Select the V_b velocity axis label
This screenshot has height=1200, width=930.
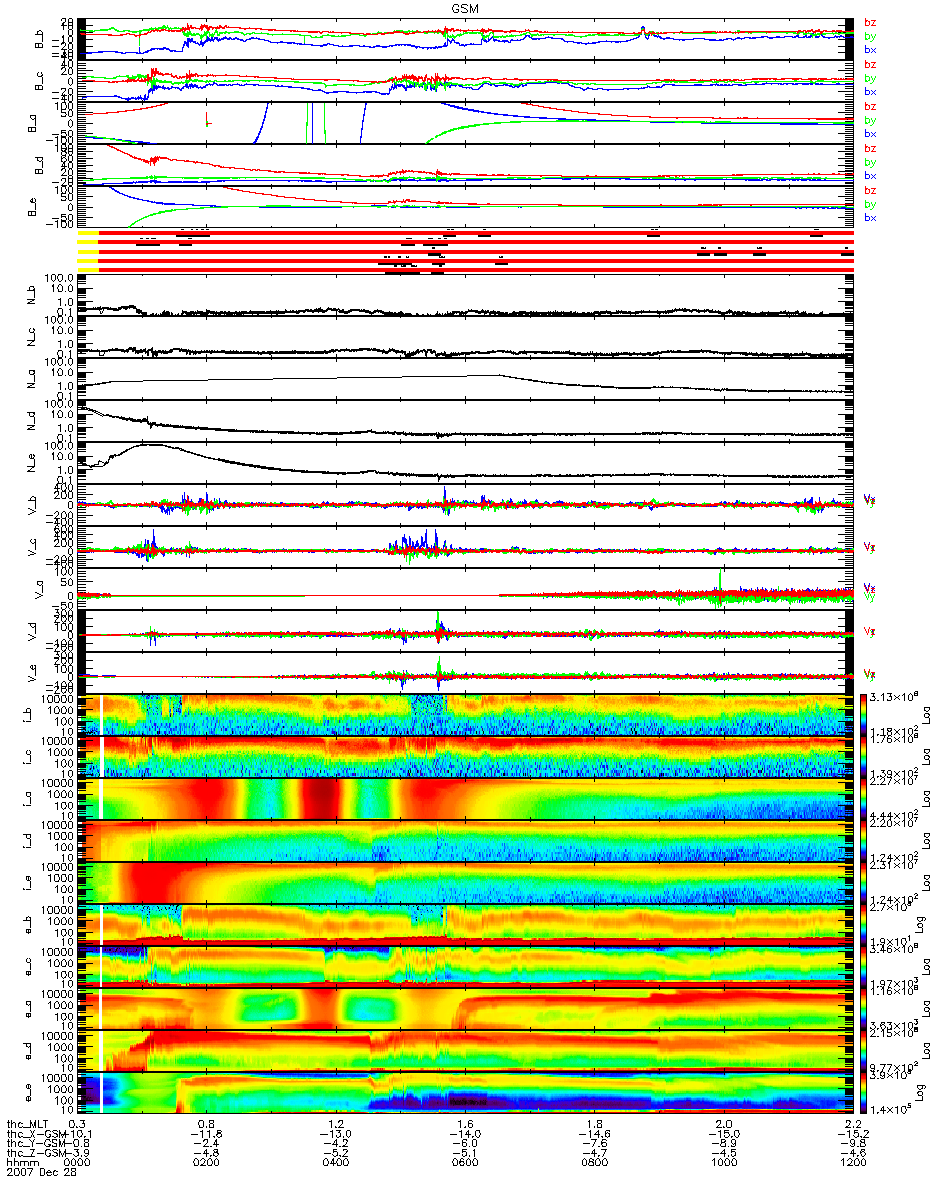click(x=31, y=506)
